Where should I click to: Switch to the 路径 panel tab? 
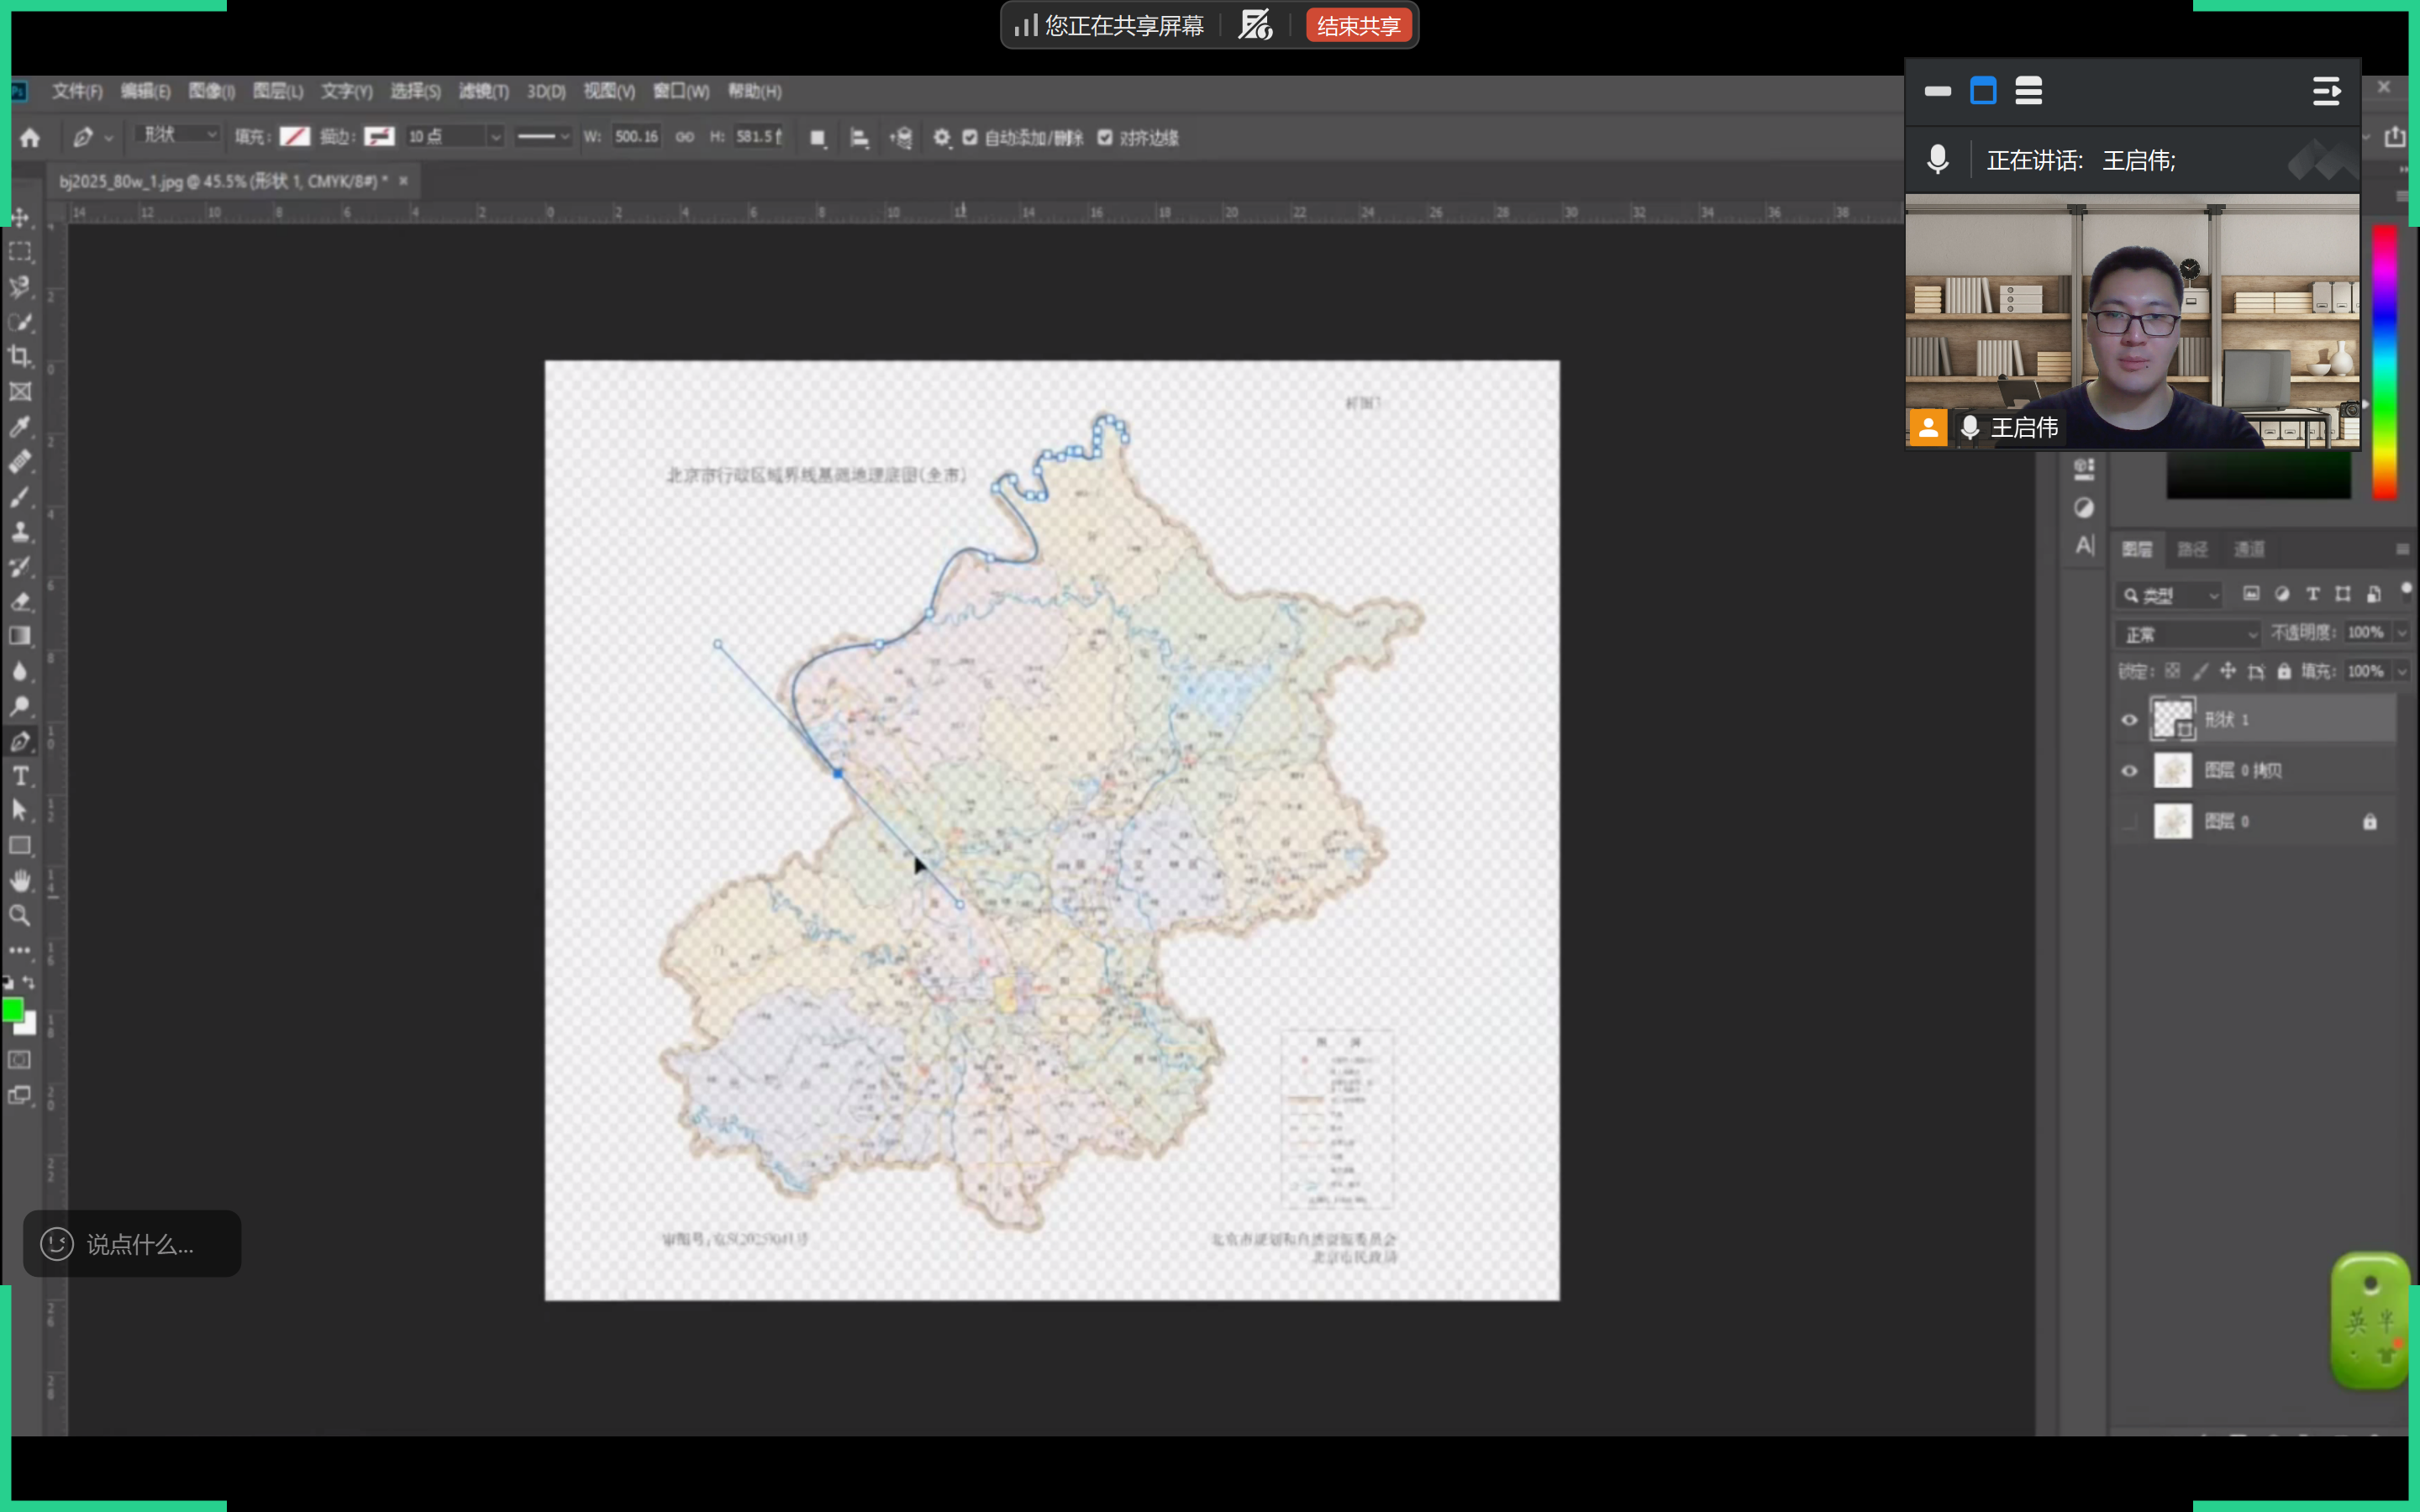pyautogui.click(x=2192, y=549)
